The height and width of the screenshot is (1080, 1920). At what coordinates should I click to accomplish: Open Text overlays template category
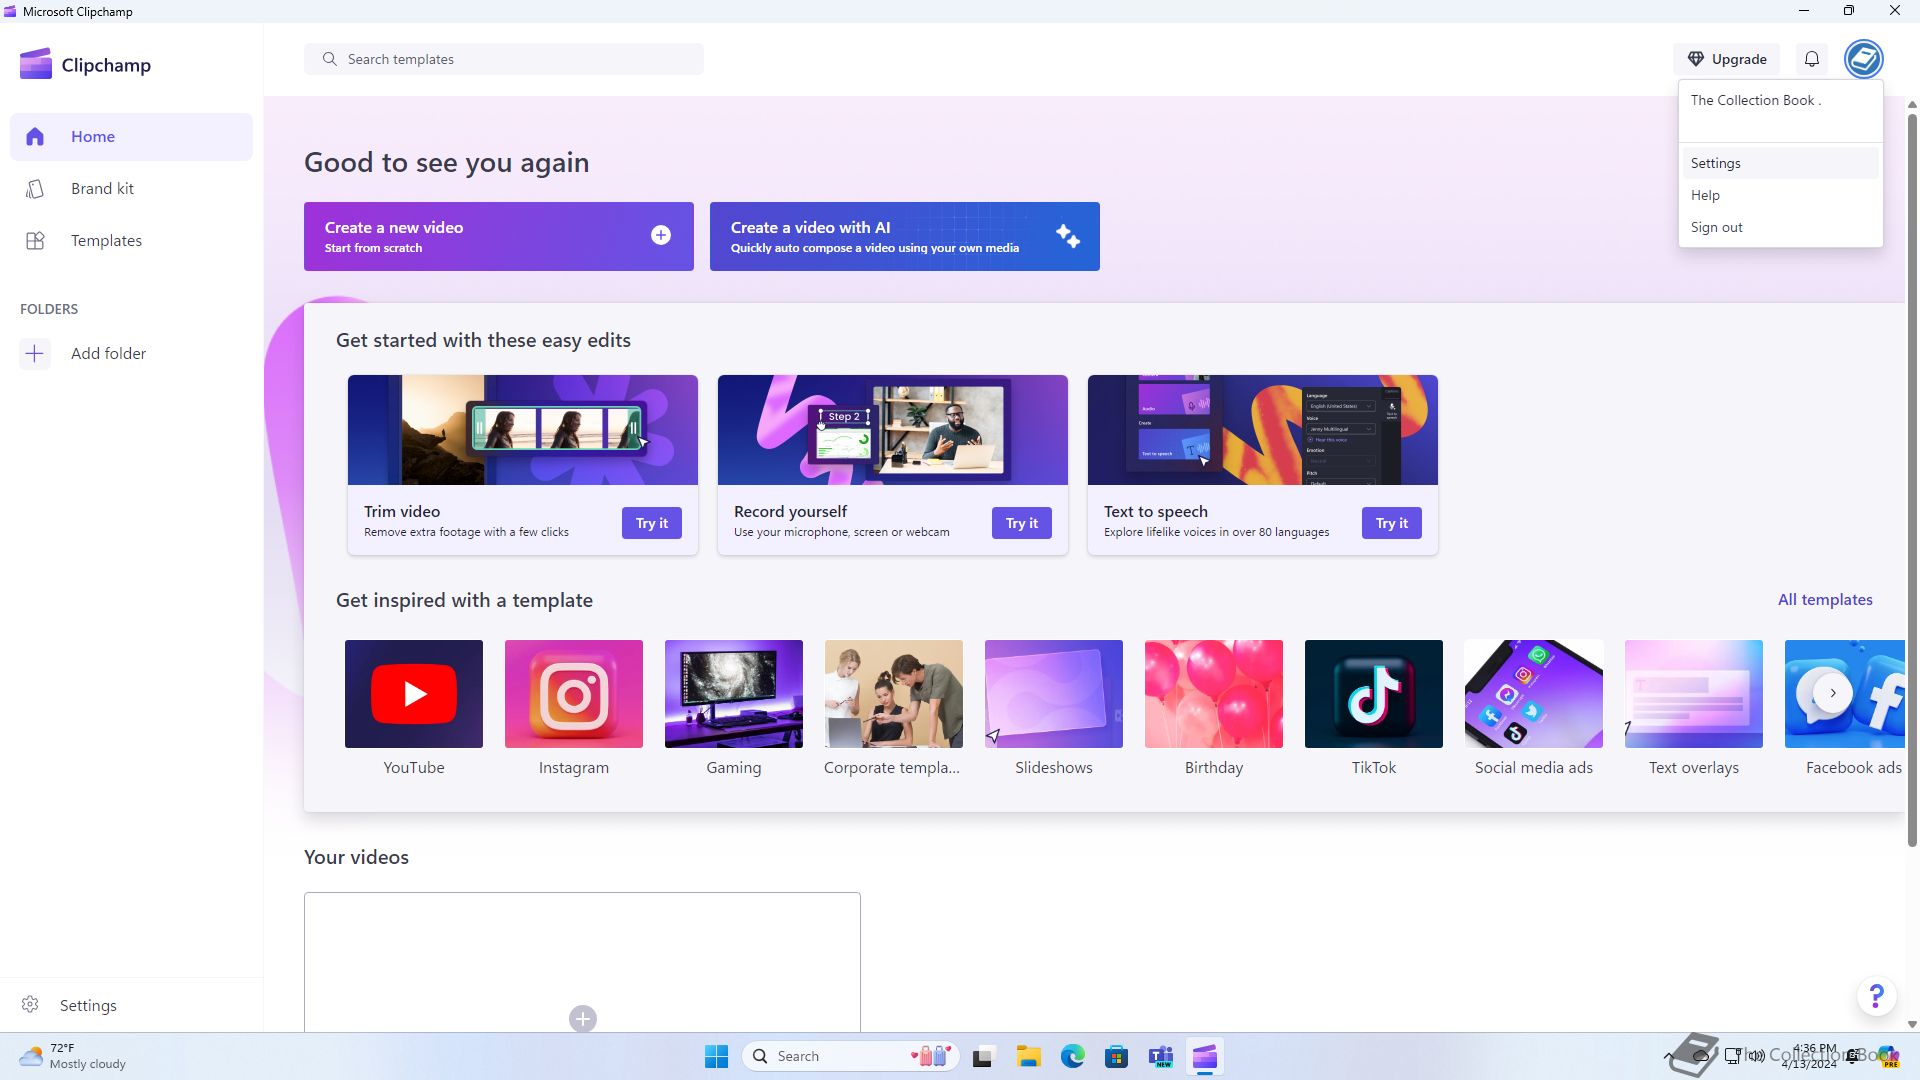click(1694, 694)
